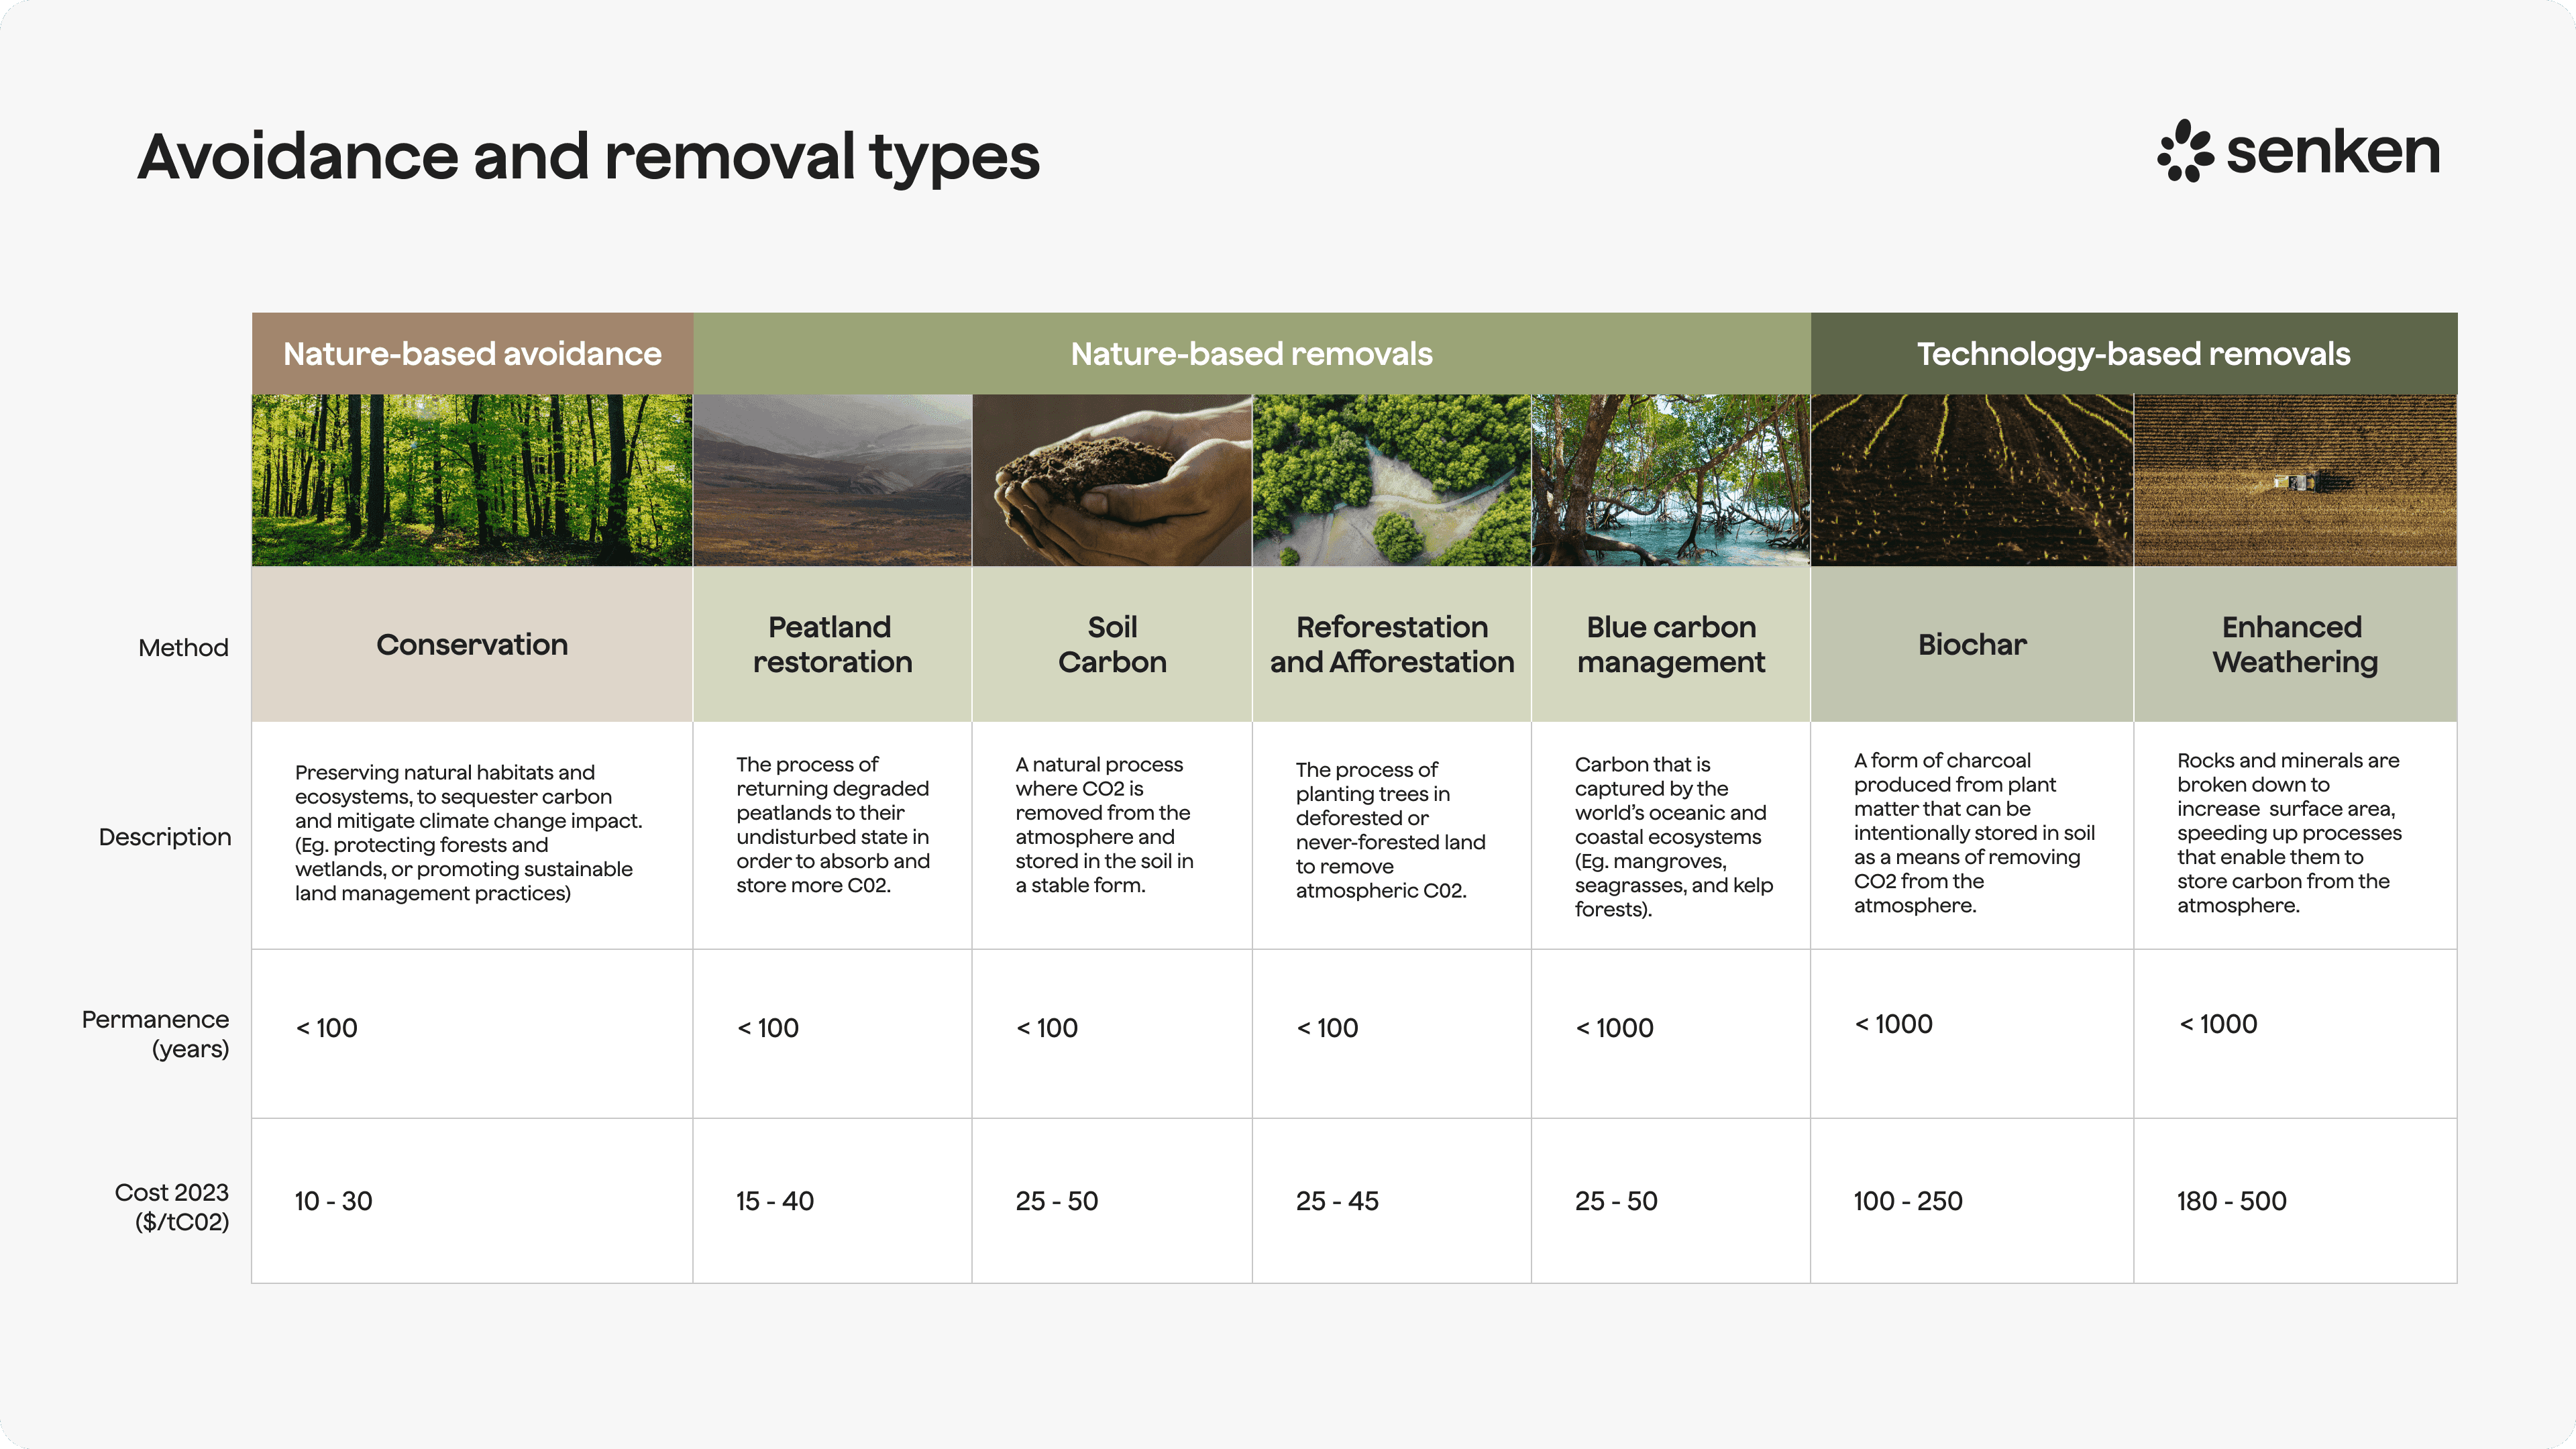
Task: Click Soil Carbon cost 25 - 50
Action: (1057, 1200)
